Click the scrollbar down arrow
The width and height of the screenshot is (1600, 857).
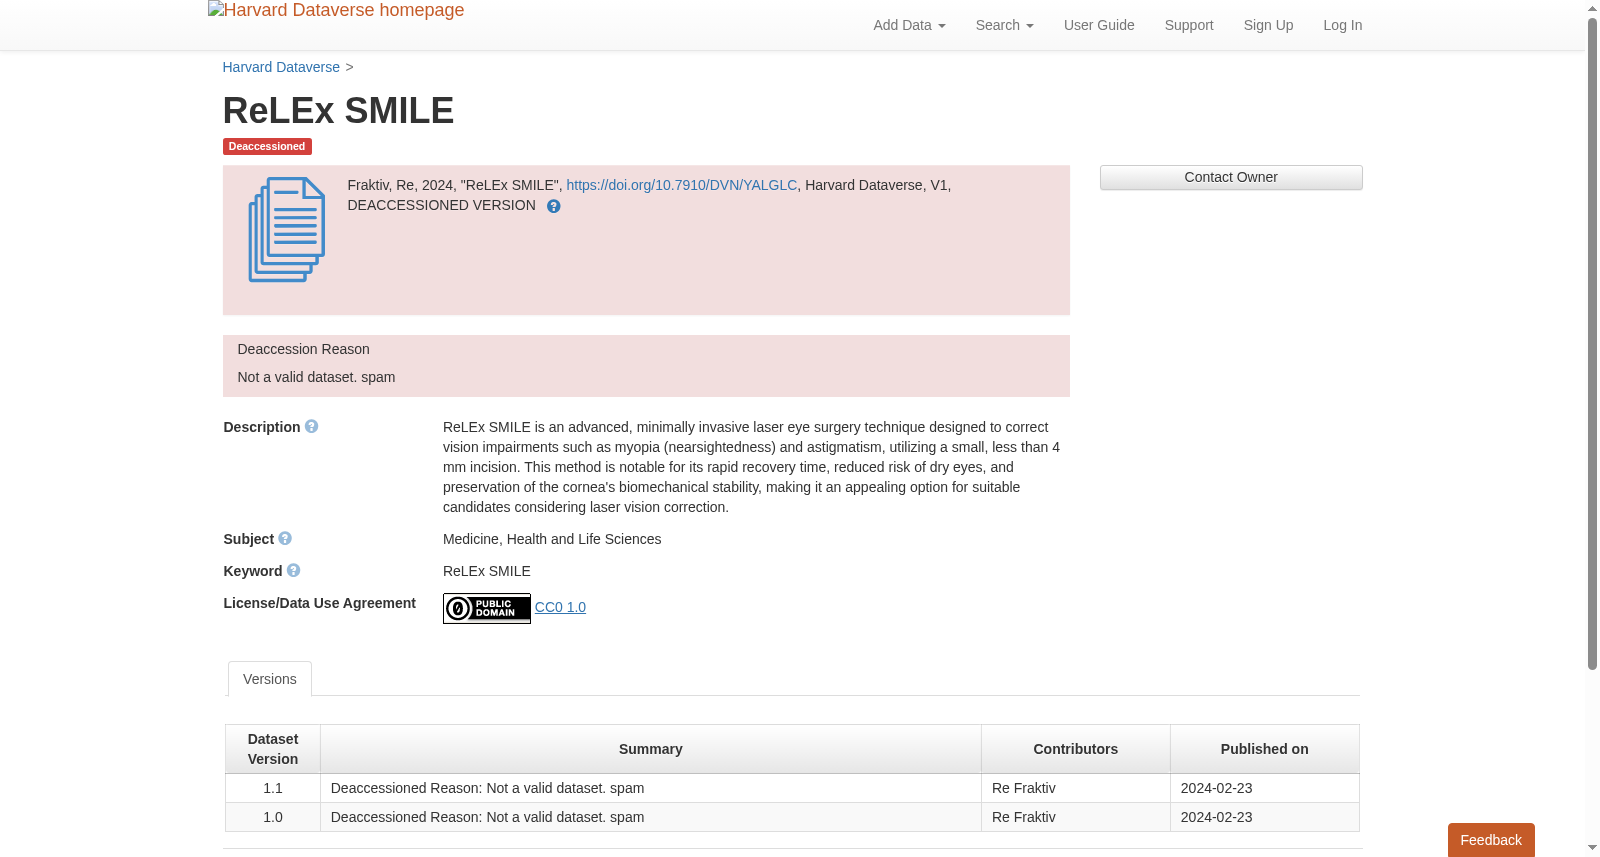click(x=1592, y=848)
